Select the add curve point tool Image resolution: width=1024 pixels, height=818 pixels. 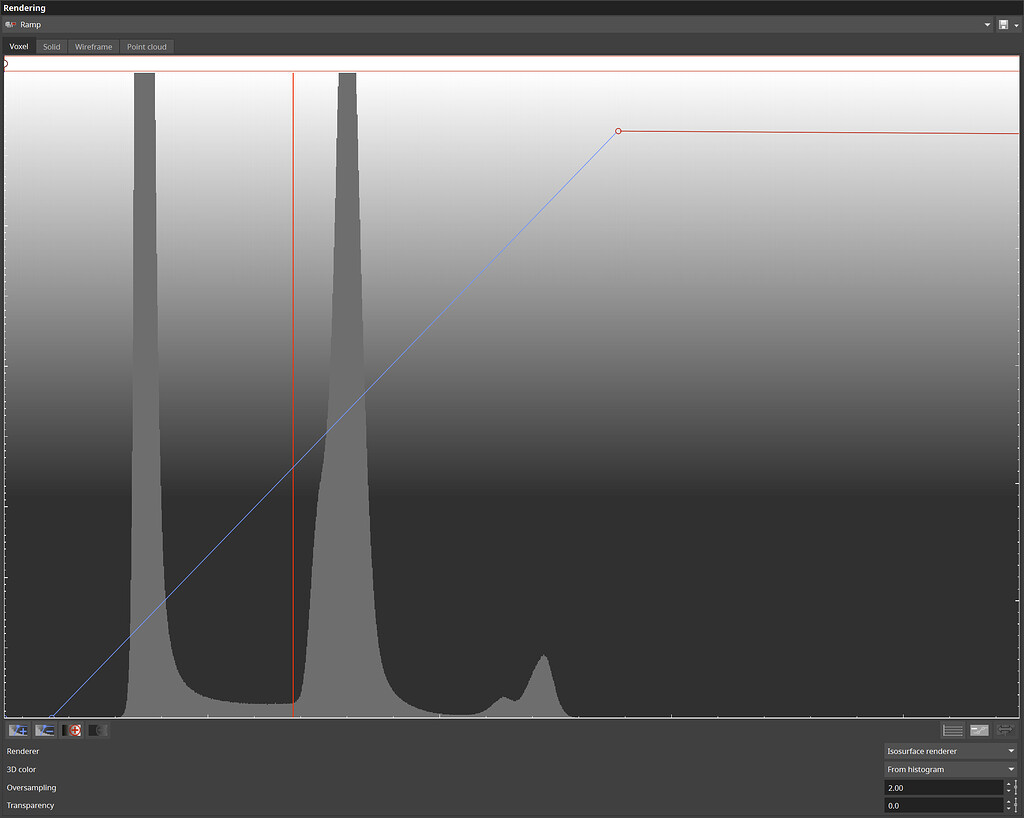(18, 730)
